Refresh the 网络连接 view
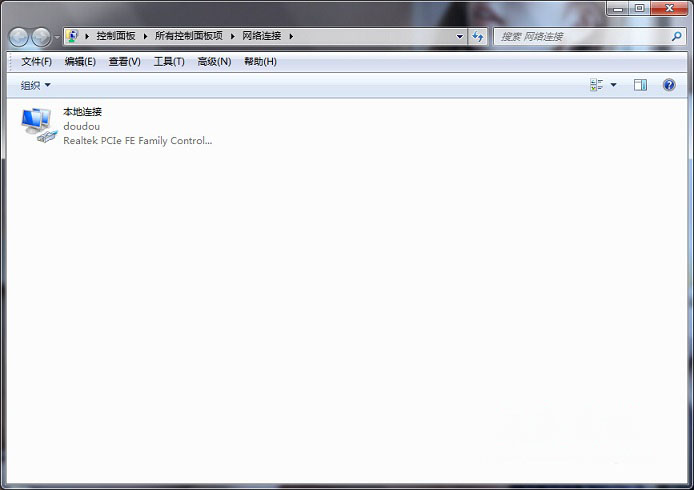 click(478, 36)
